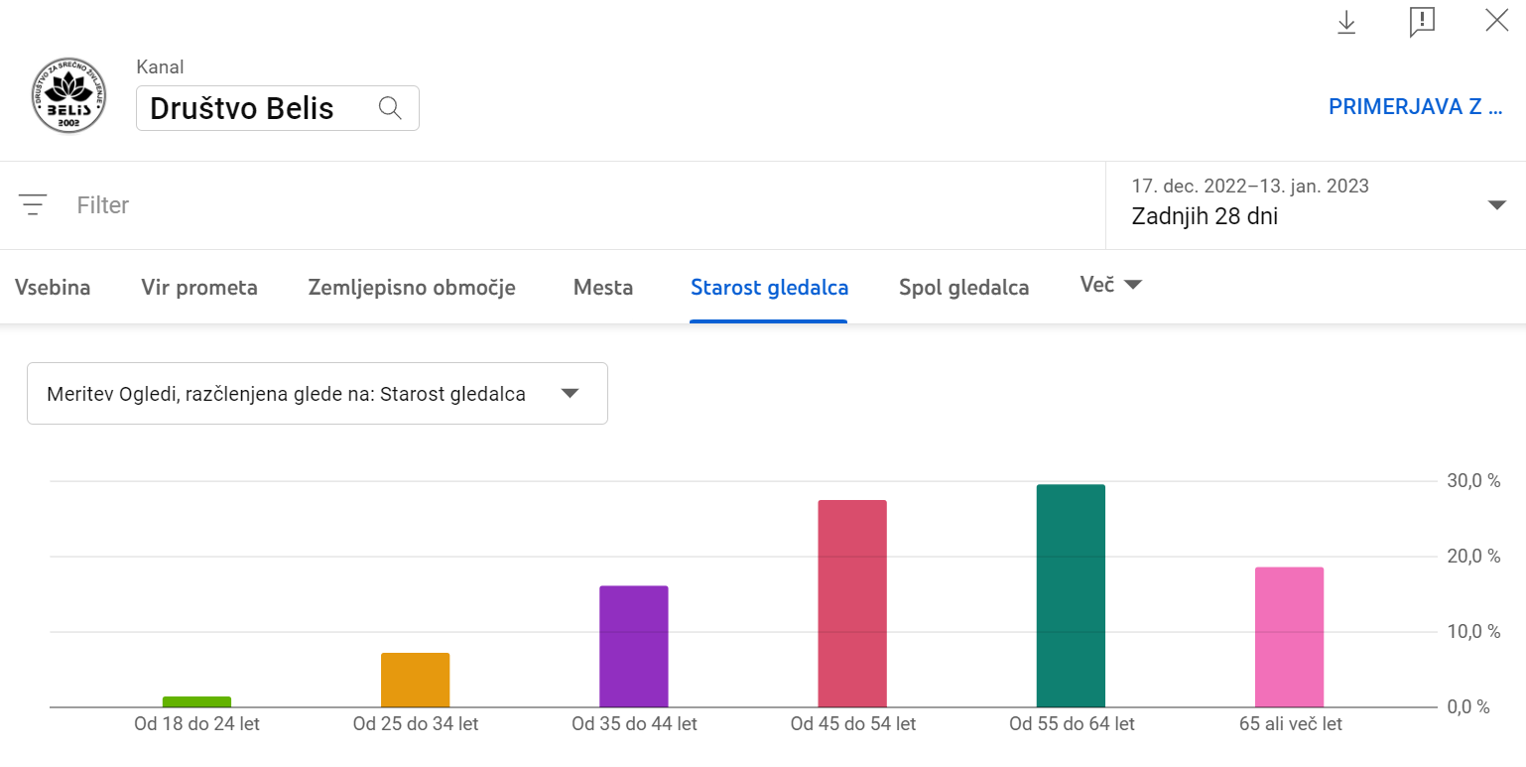This screenshot has width=1526, height=767.
Task: Click the filter lines icon
Action: (x=34, y=205)
